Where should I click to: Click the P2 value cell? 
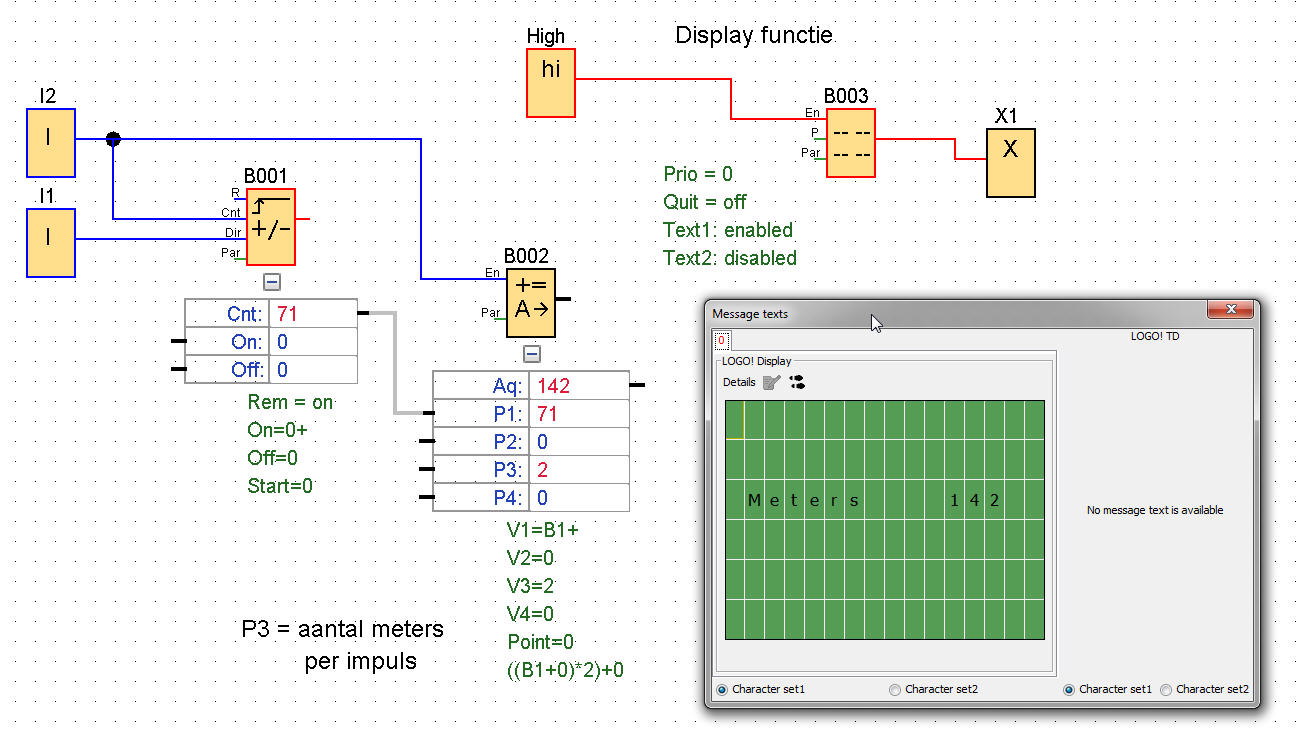point(581,442)
